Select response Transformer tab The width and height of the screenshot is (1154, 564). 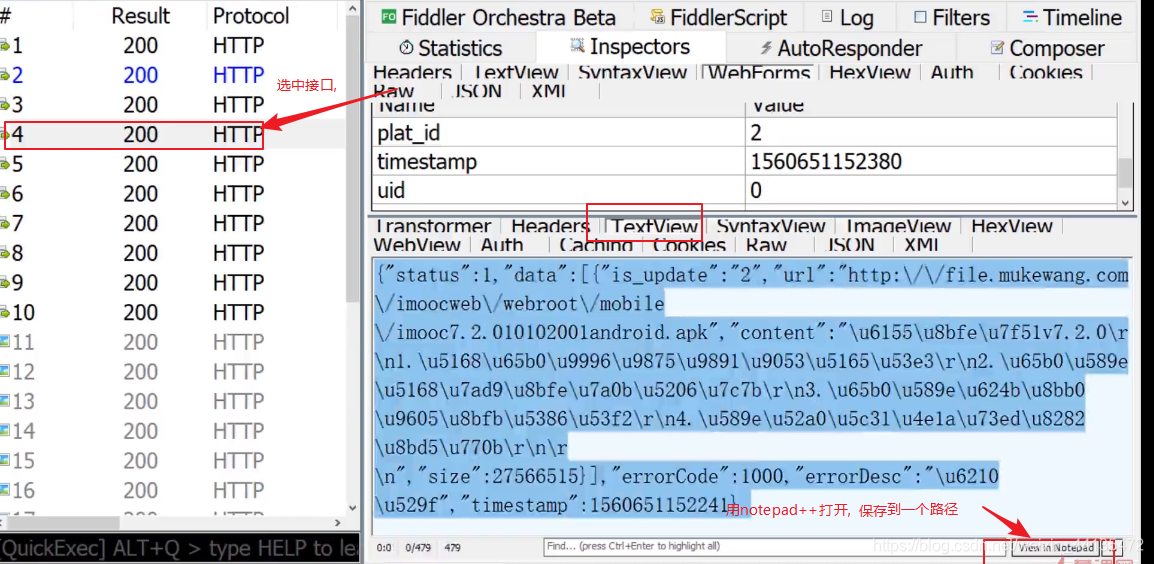pyautogui.click(x=433, y=226)
